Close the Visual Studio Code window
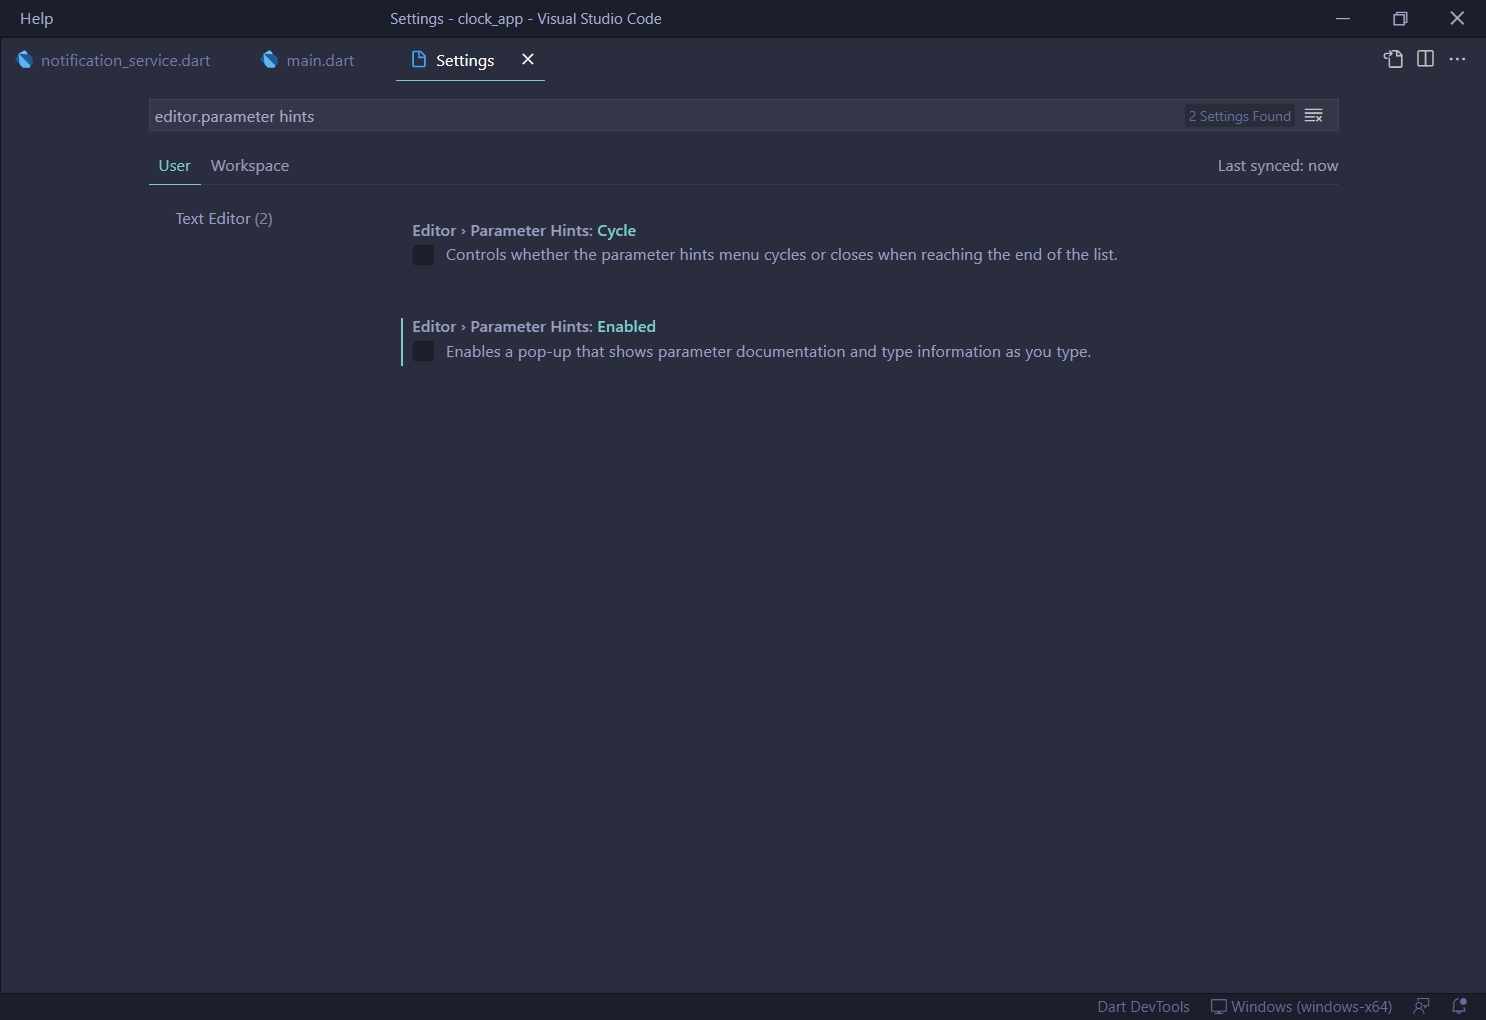The image size is (1486, 1020). (x=1457, y=18)
